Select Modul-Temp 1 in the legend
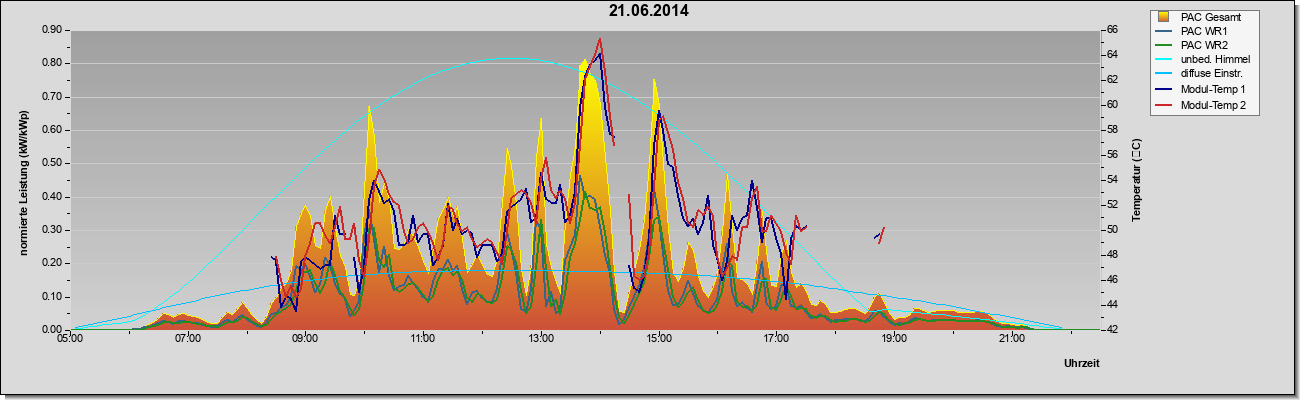1300x400 pixels. pos(1213,90)
